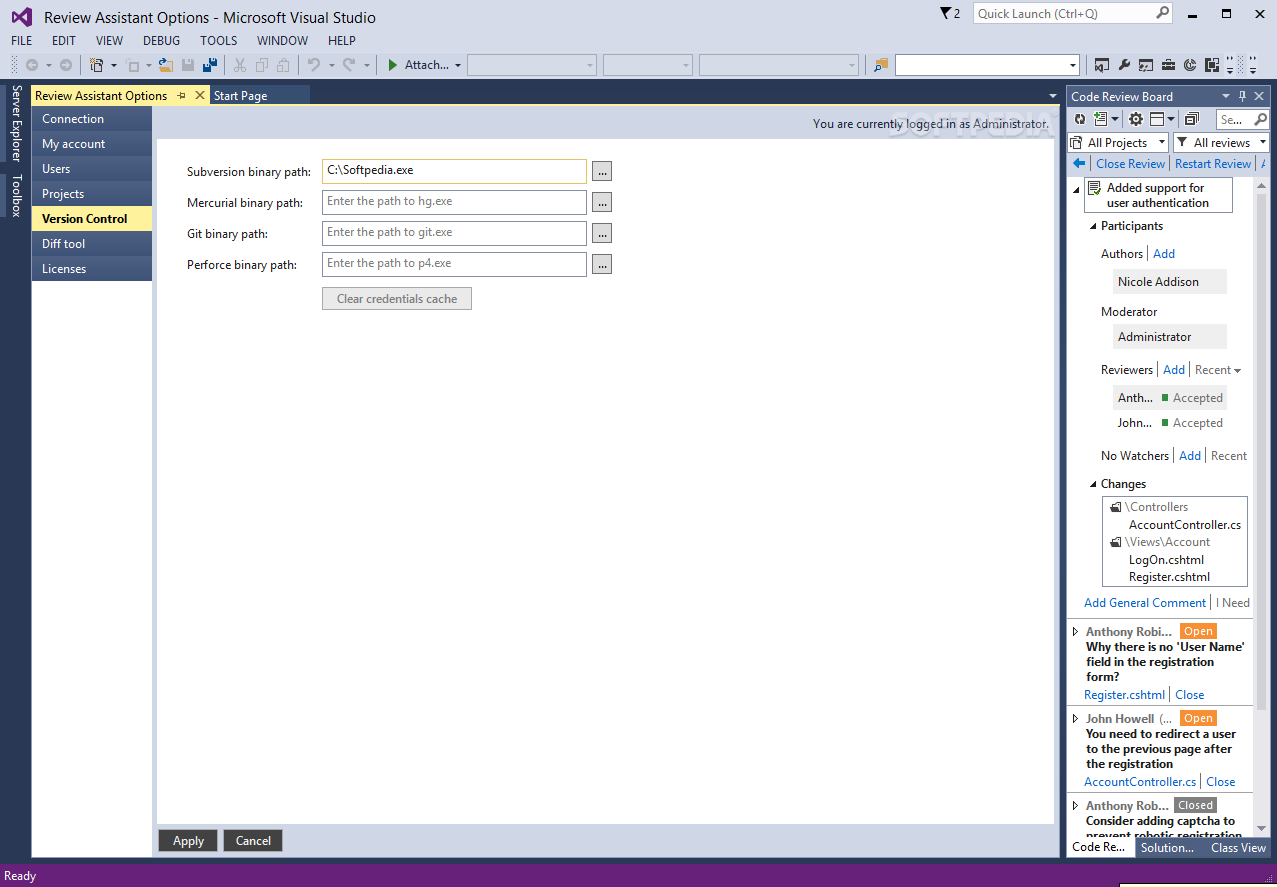Click the Mercurial binary path field

click(455, 202)
